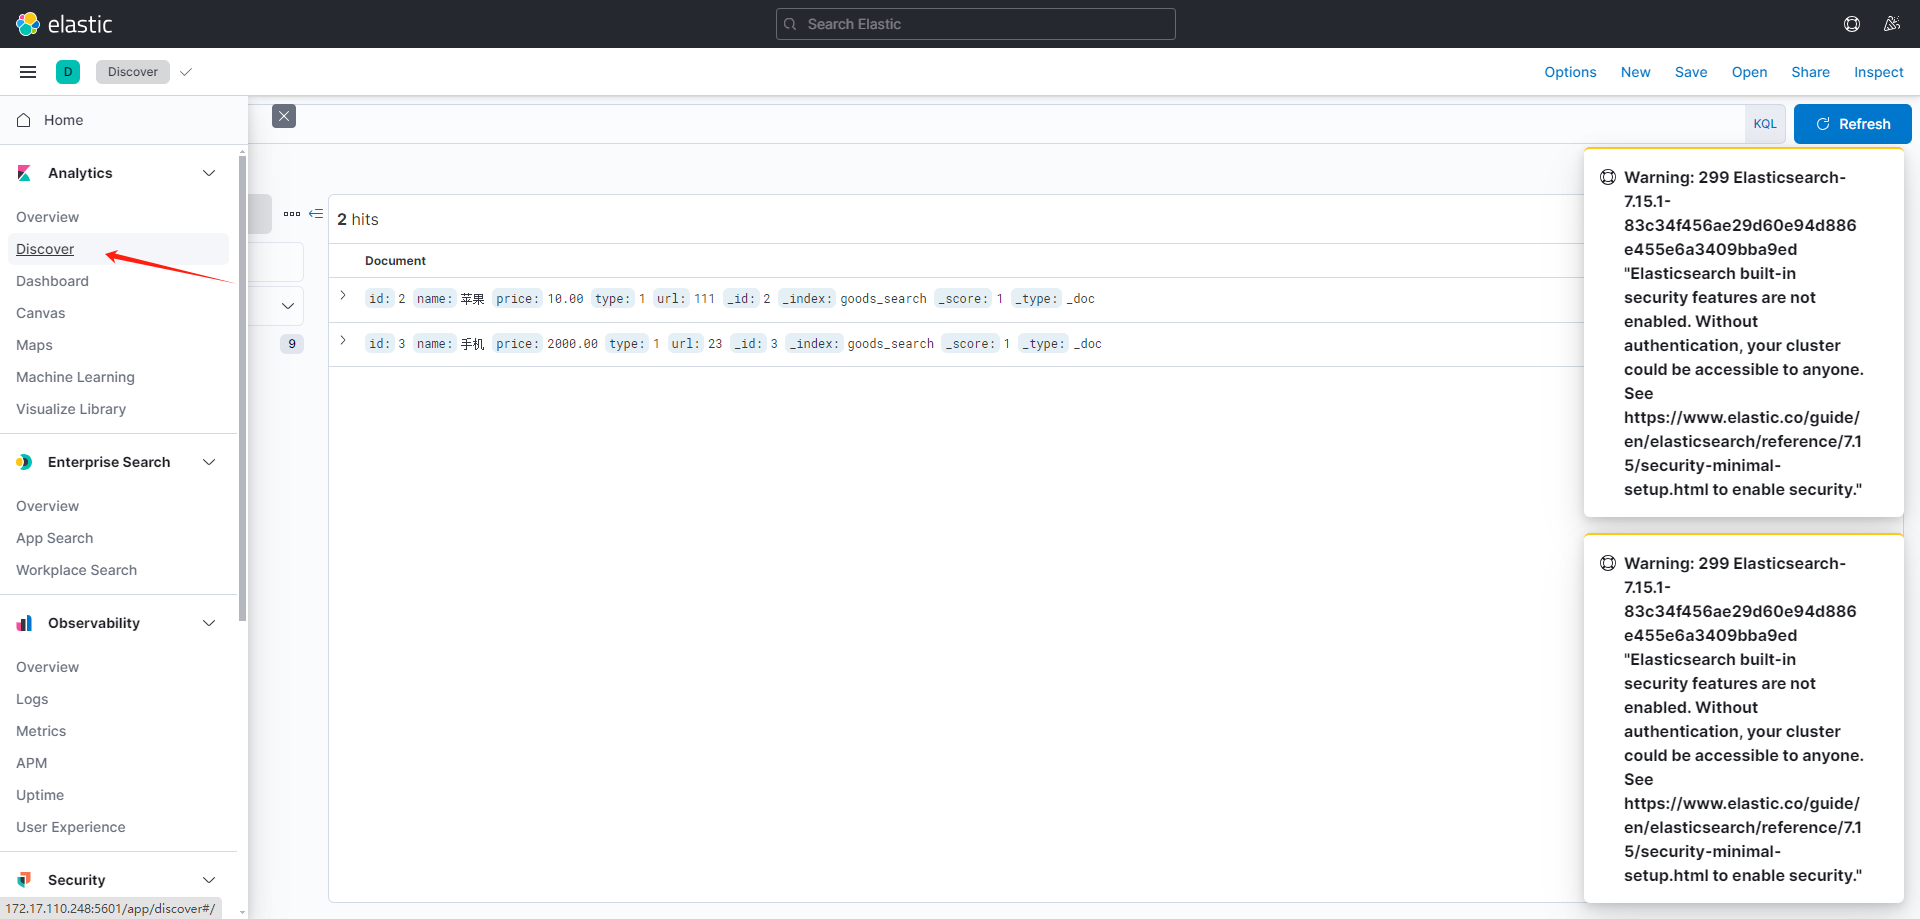Open Workplace Search in the sidebar

coord(76,570)
